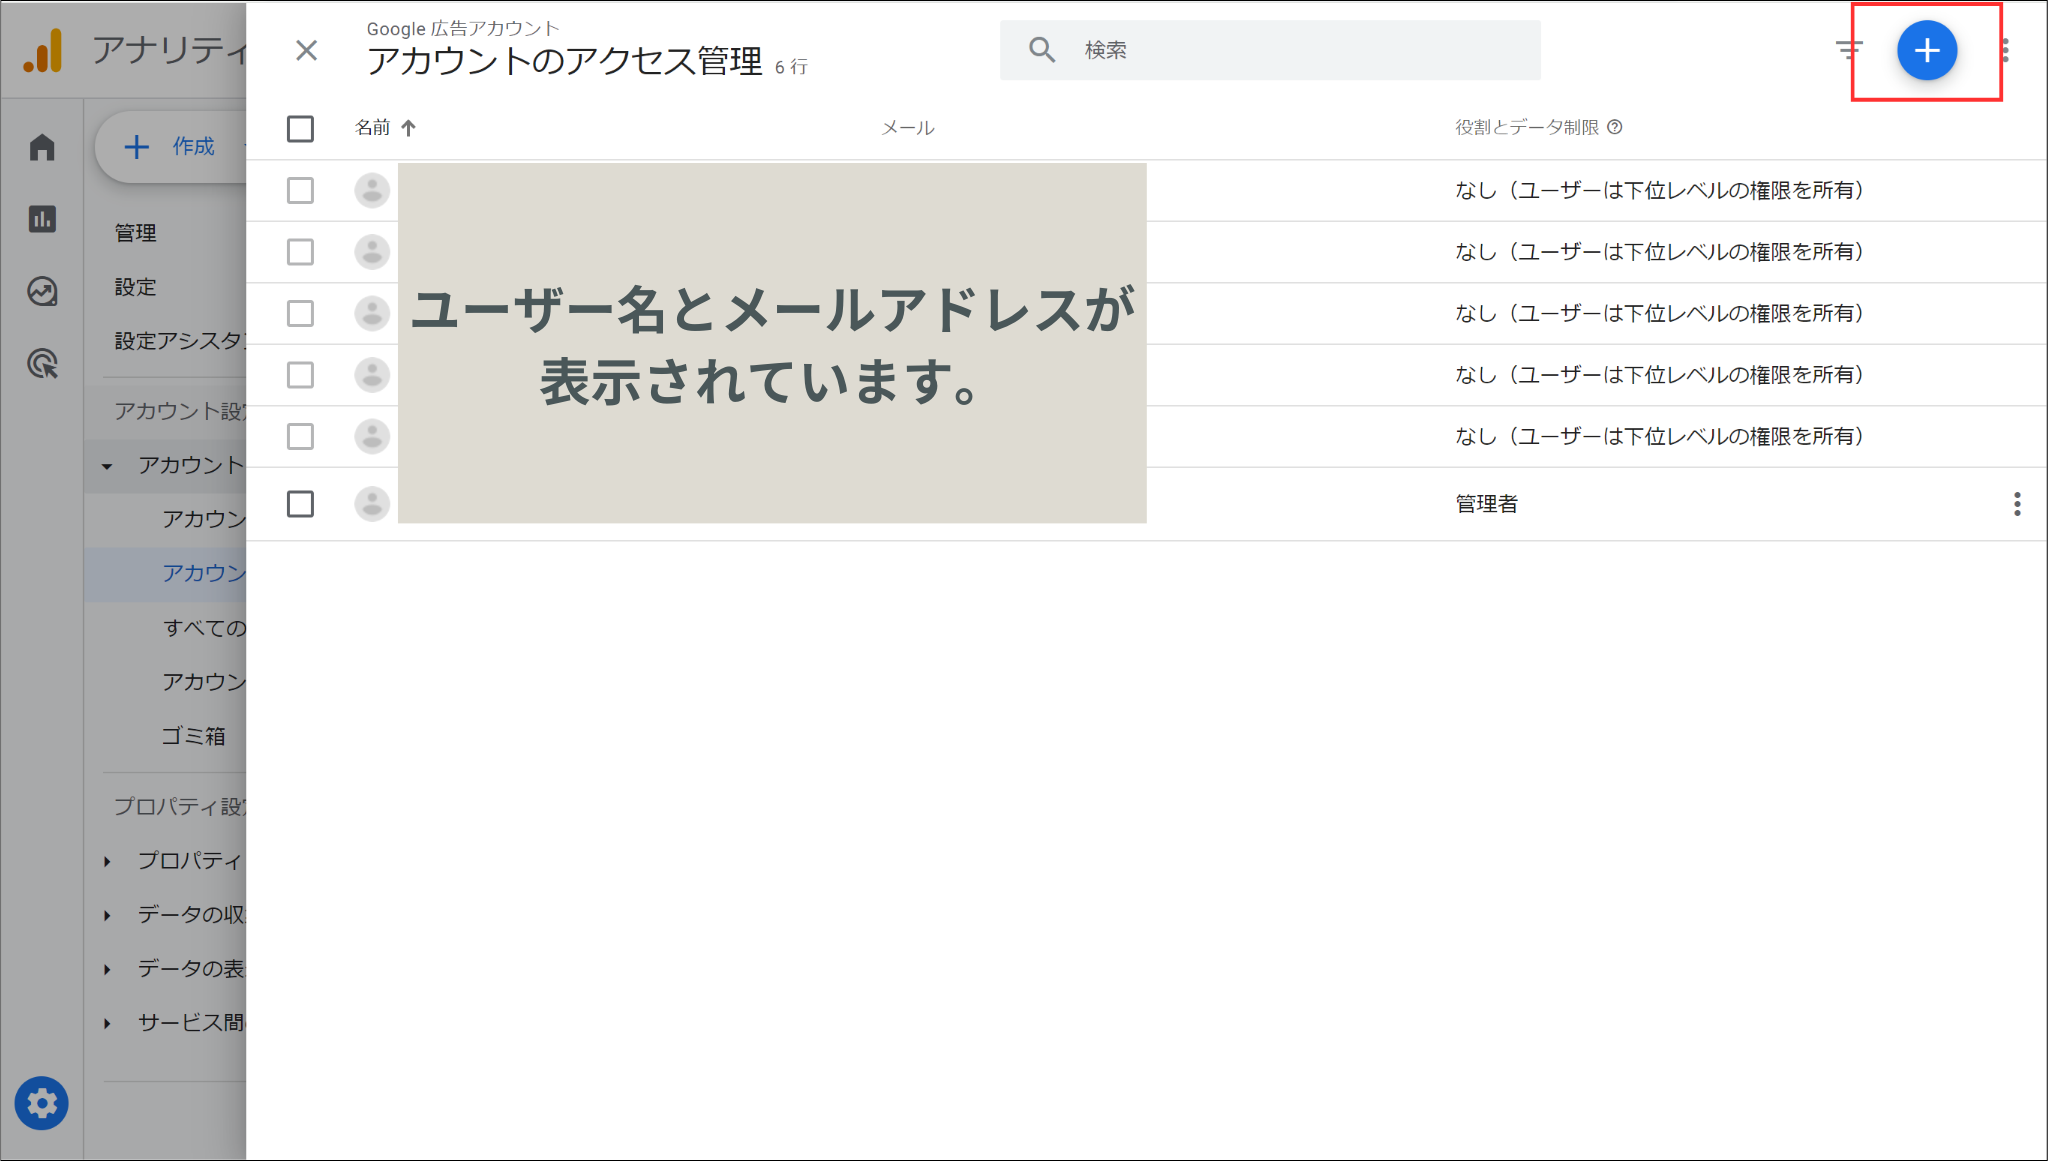The image size is (2048, 1161).
Task: Open the Home icon in sidebar
Action: coord(42,147)
